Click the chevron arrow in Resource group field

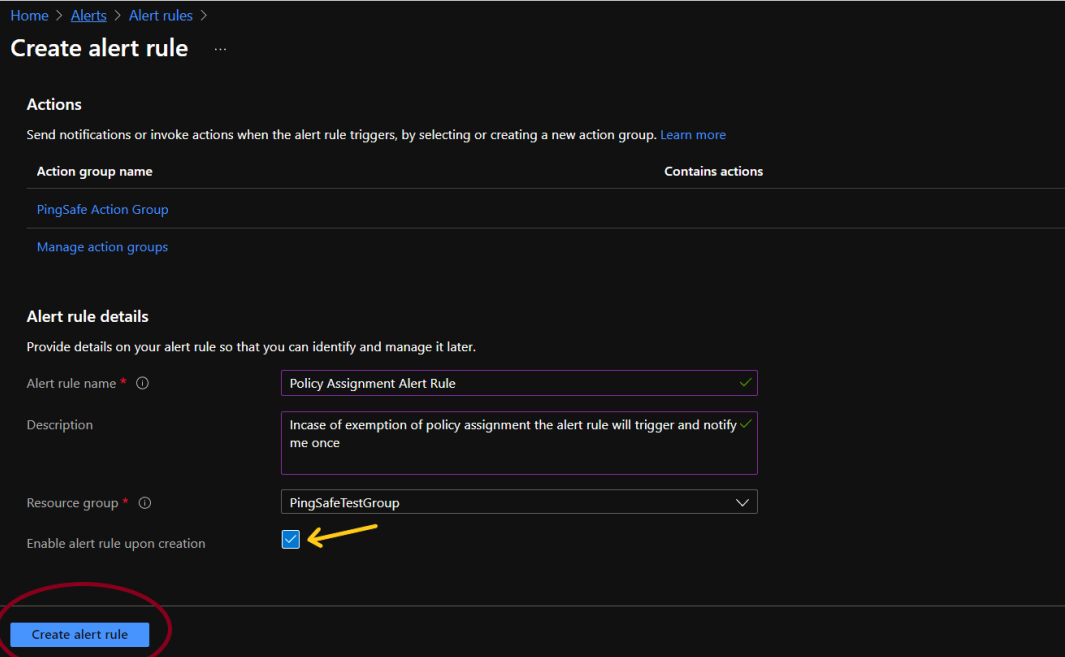(742, 502)
